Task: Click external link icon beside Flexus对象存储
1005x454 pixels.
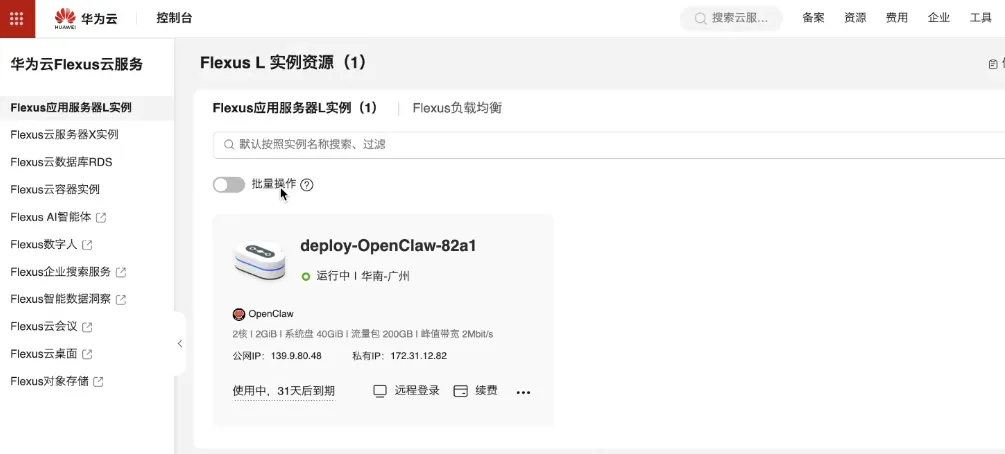Action: click(98, 382)
